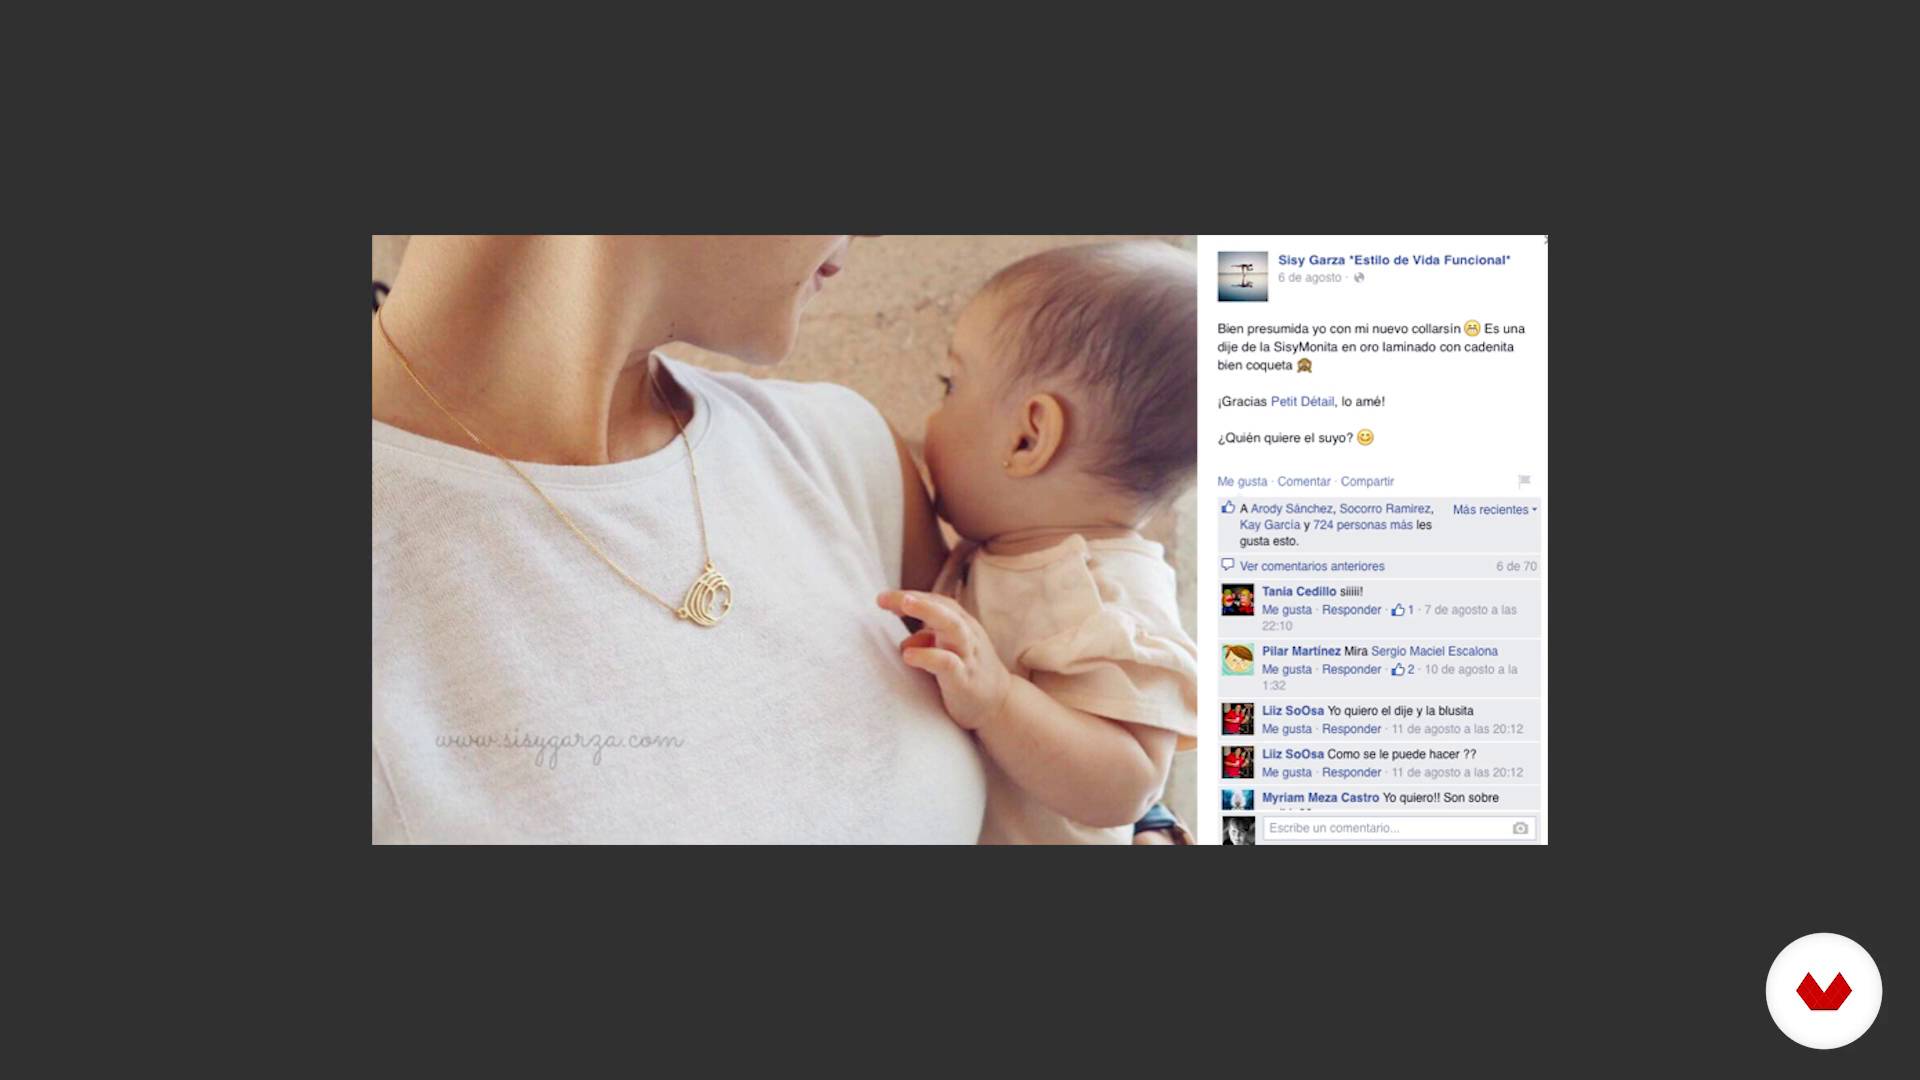
Task: Click thumbs-up count icon on Tania Cedillo's comment
Action: click(x=1398, y=609)
